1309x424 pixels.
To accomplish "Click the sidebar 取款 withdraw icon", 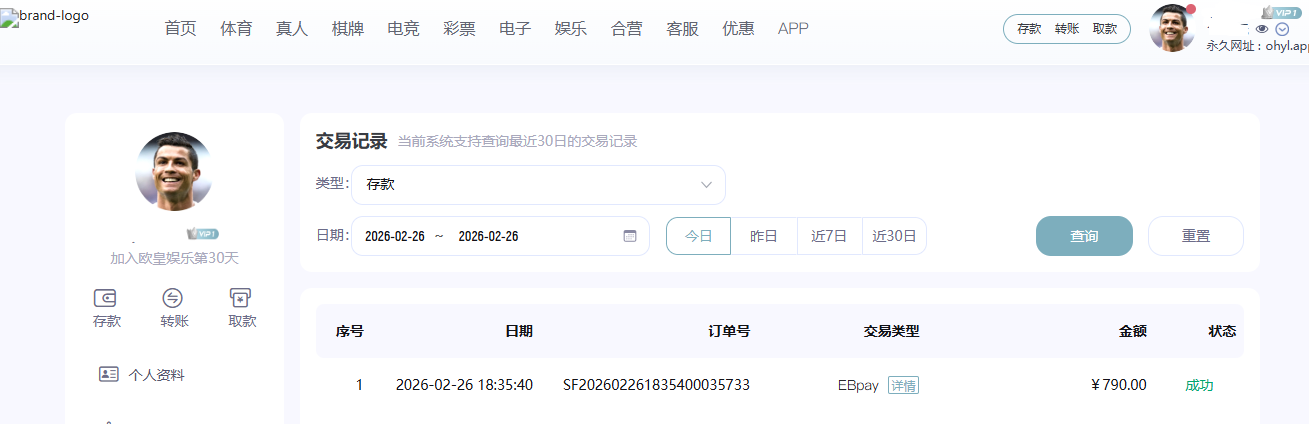I will point(241,297).
